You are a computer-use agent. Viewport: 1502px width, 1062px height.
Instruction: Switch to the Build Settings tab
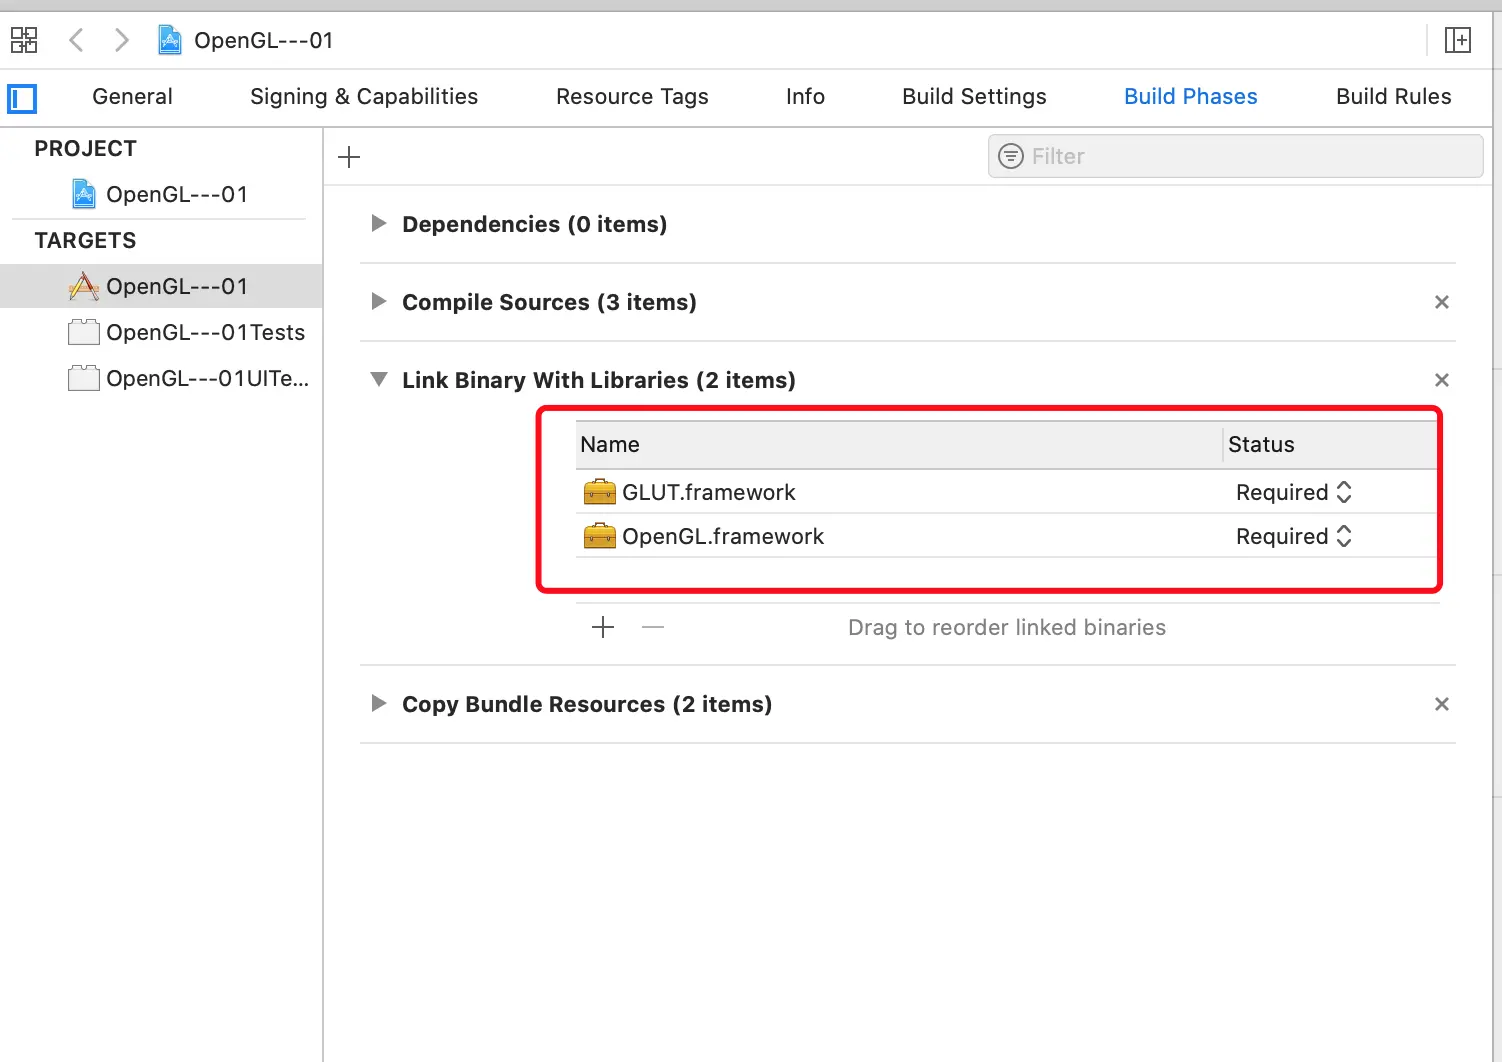[974, 97]
